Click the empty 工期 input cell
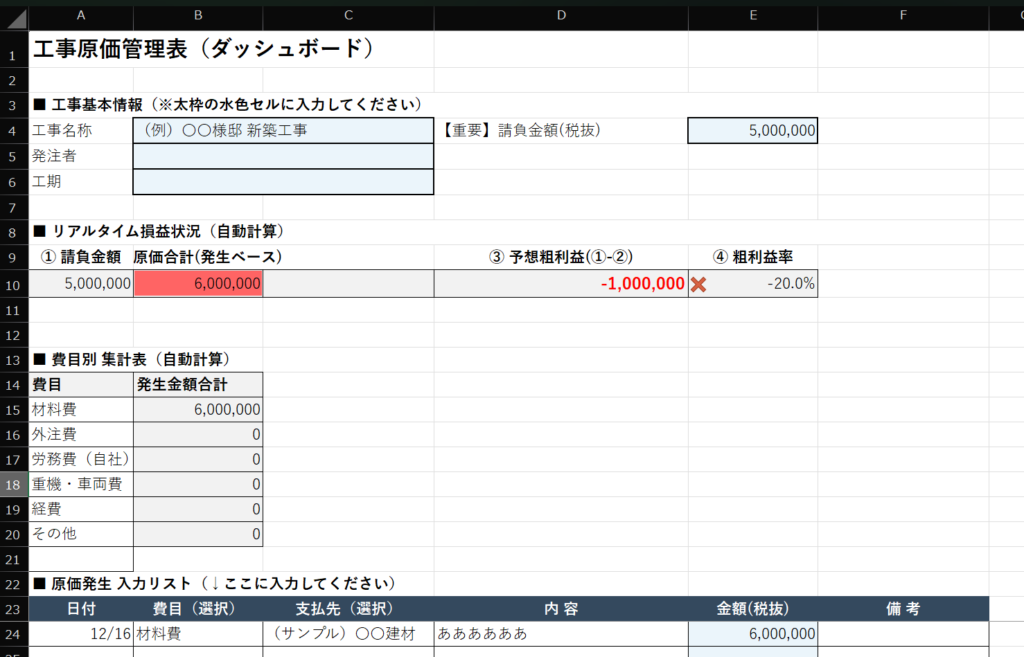Image resolution: width=1024 pixels, height=657 pixels. 283,181
